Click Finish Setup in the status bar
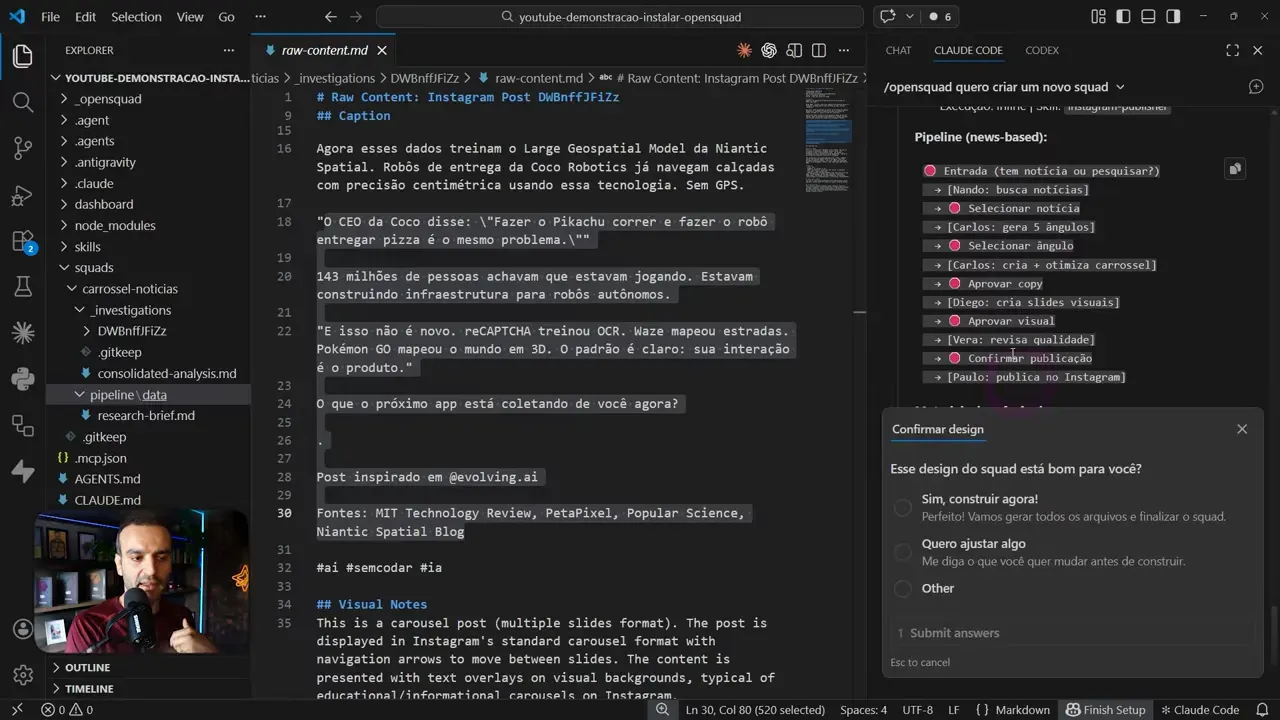The image size is (1280, 720). pos(1106,709)
